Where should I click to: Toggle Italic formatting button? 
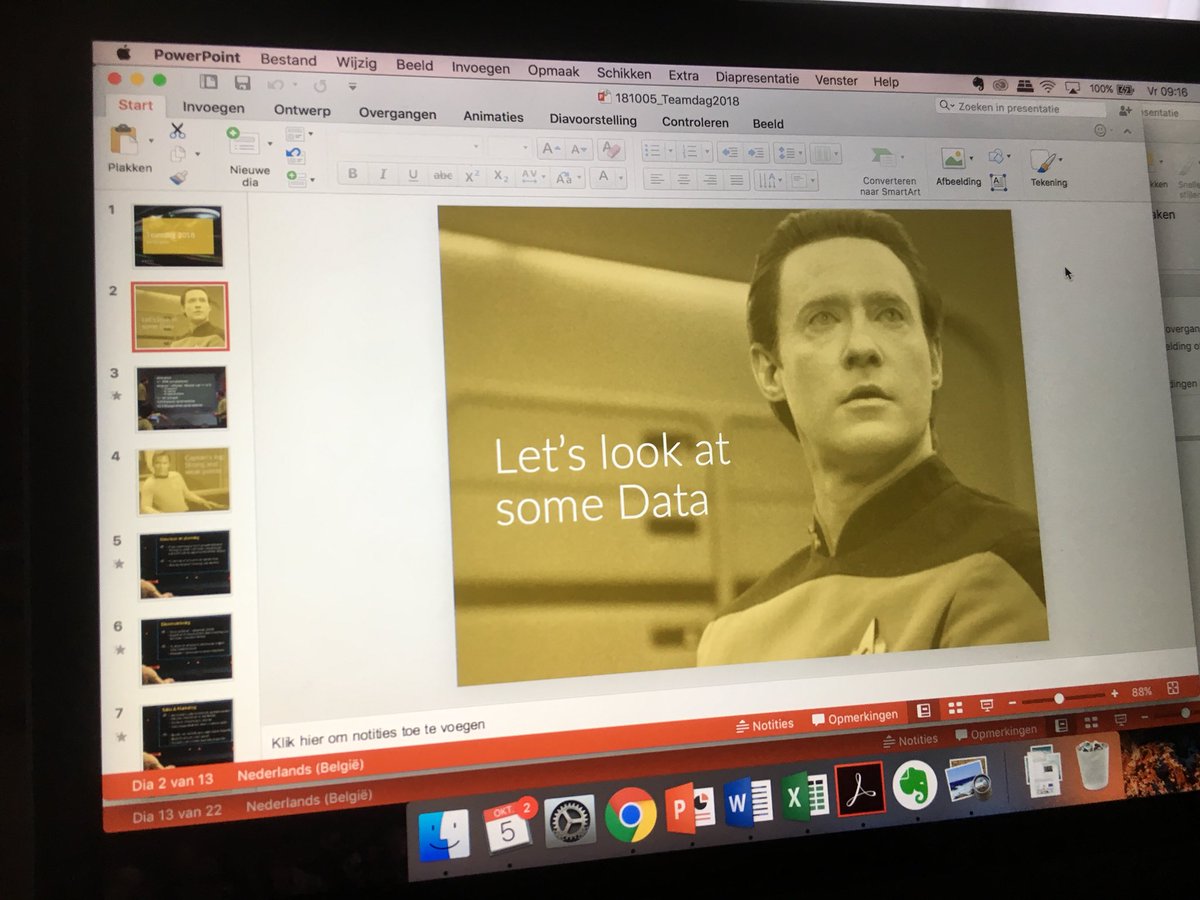[x=382, y=175]
